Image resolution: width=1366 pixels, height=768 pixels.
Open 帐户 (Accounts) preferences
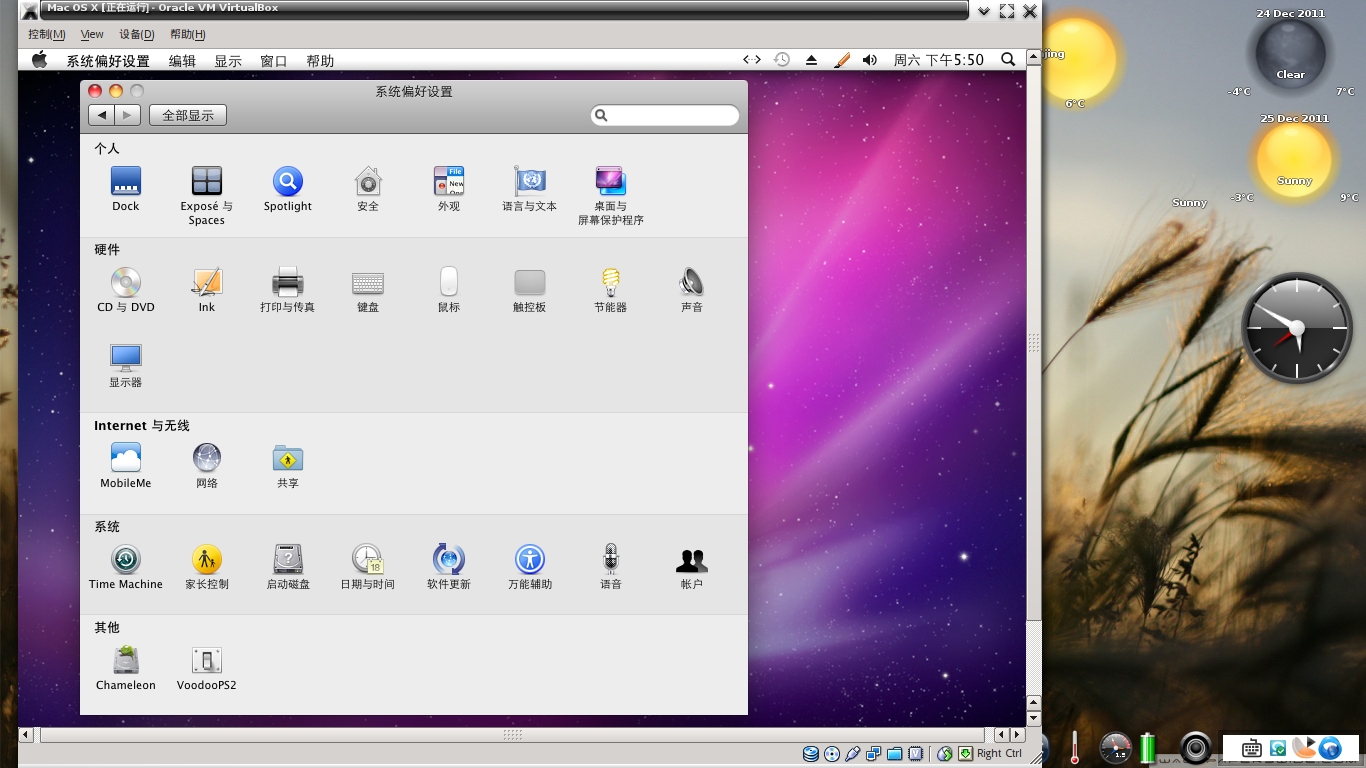coord(692,567)
